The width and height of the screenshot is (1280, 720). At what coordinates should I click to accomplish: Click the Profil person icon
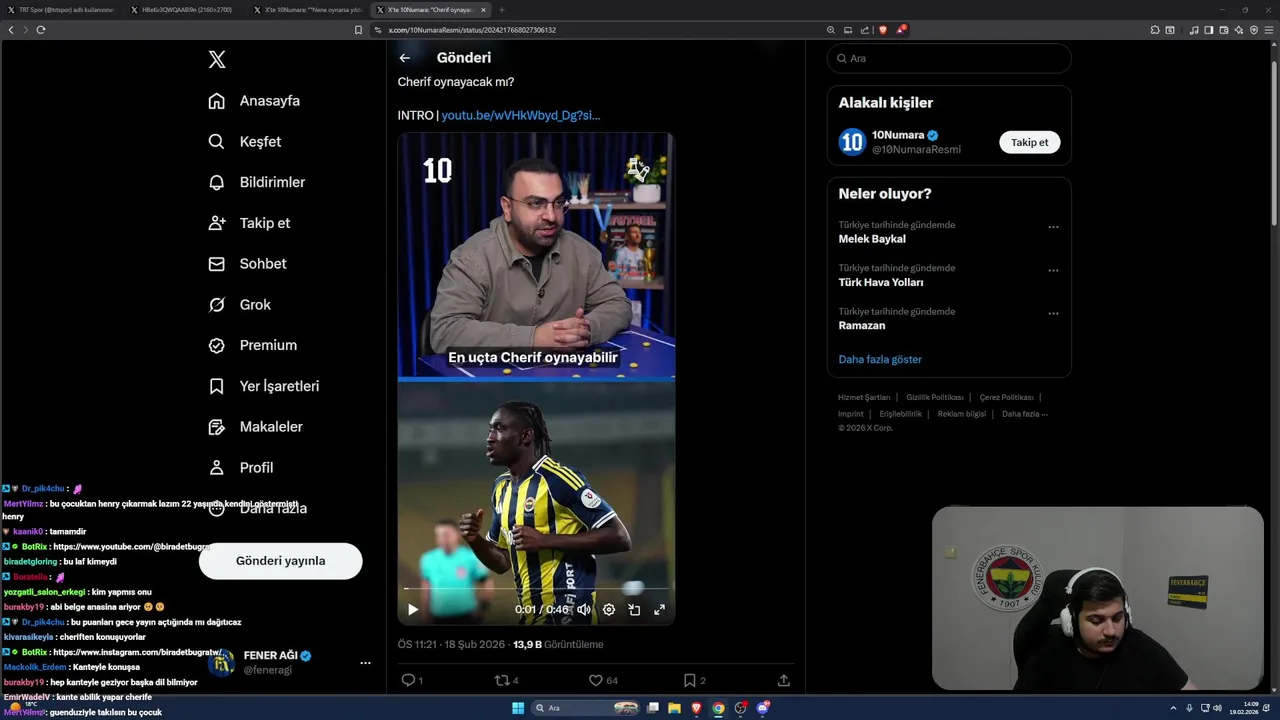[x=216, y=467]
